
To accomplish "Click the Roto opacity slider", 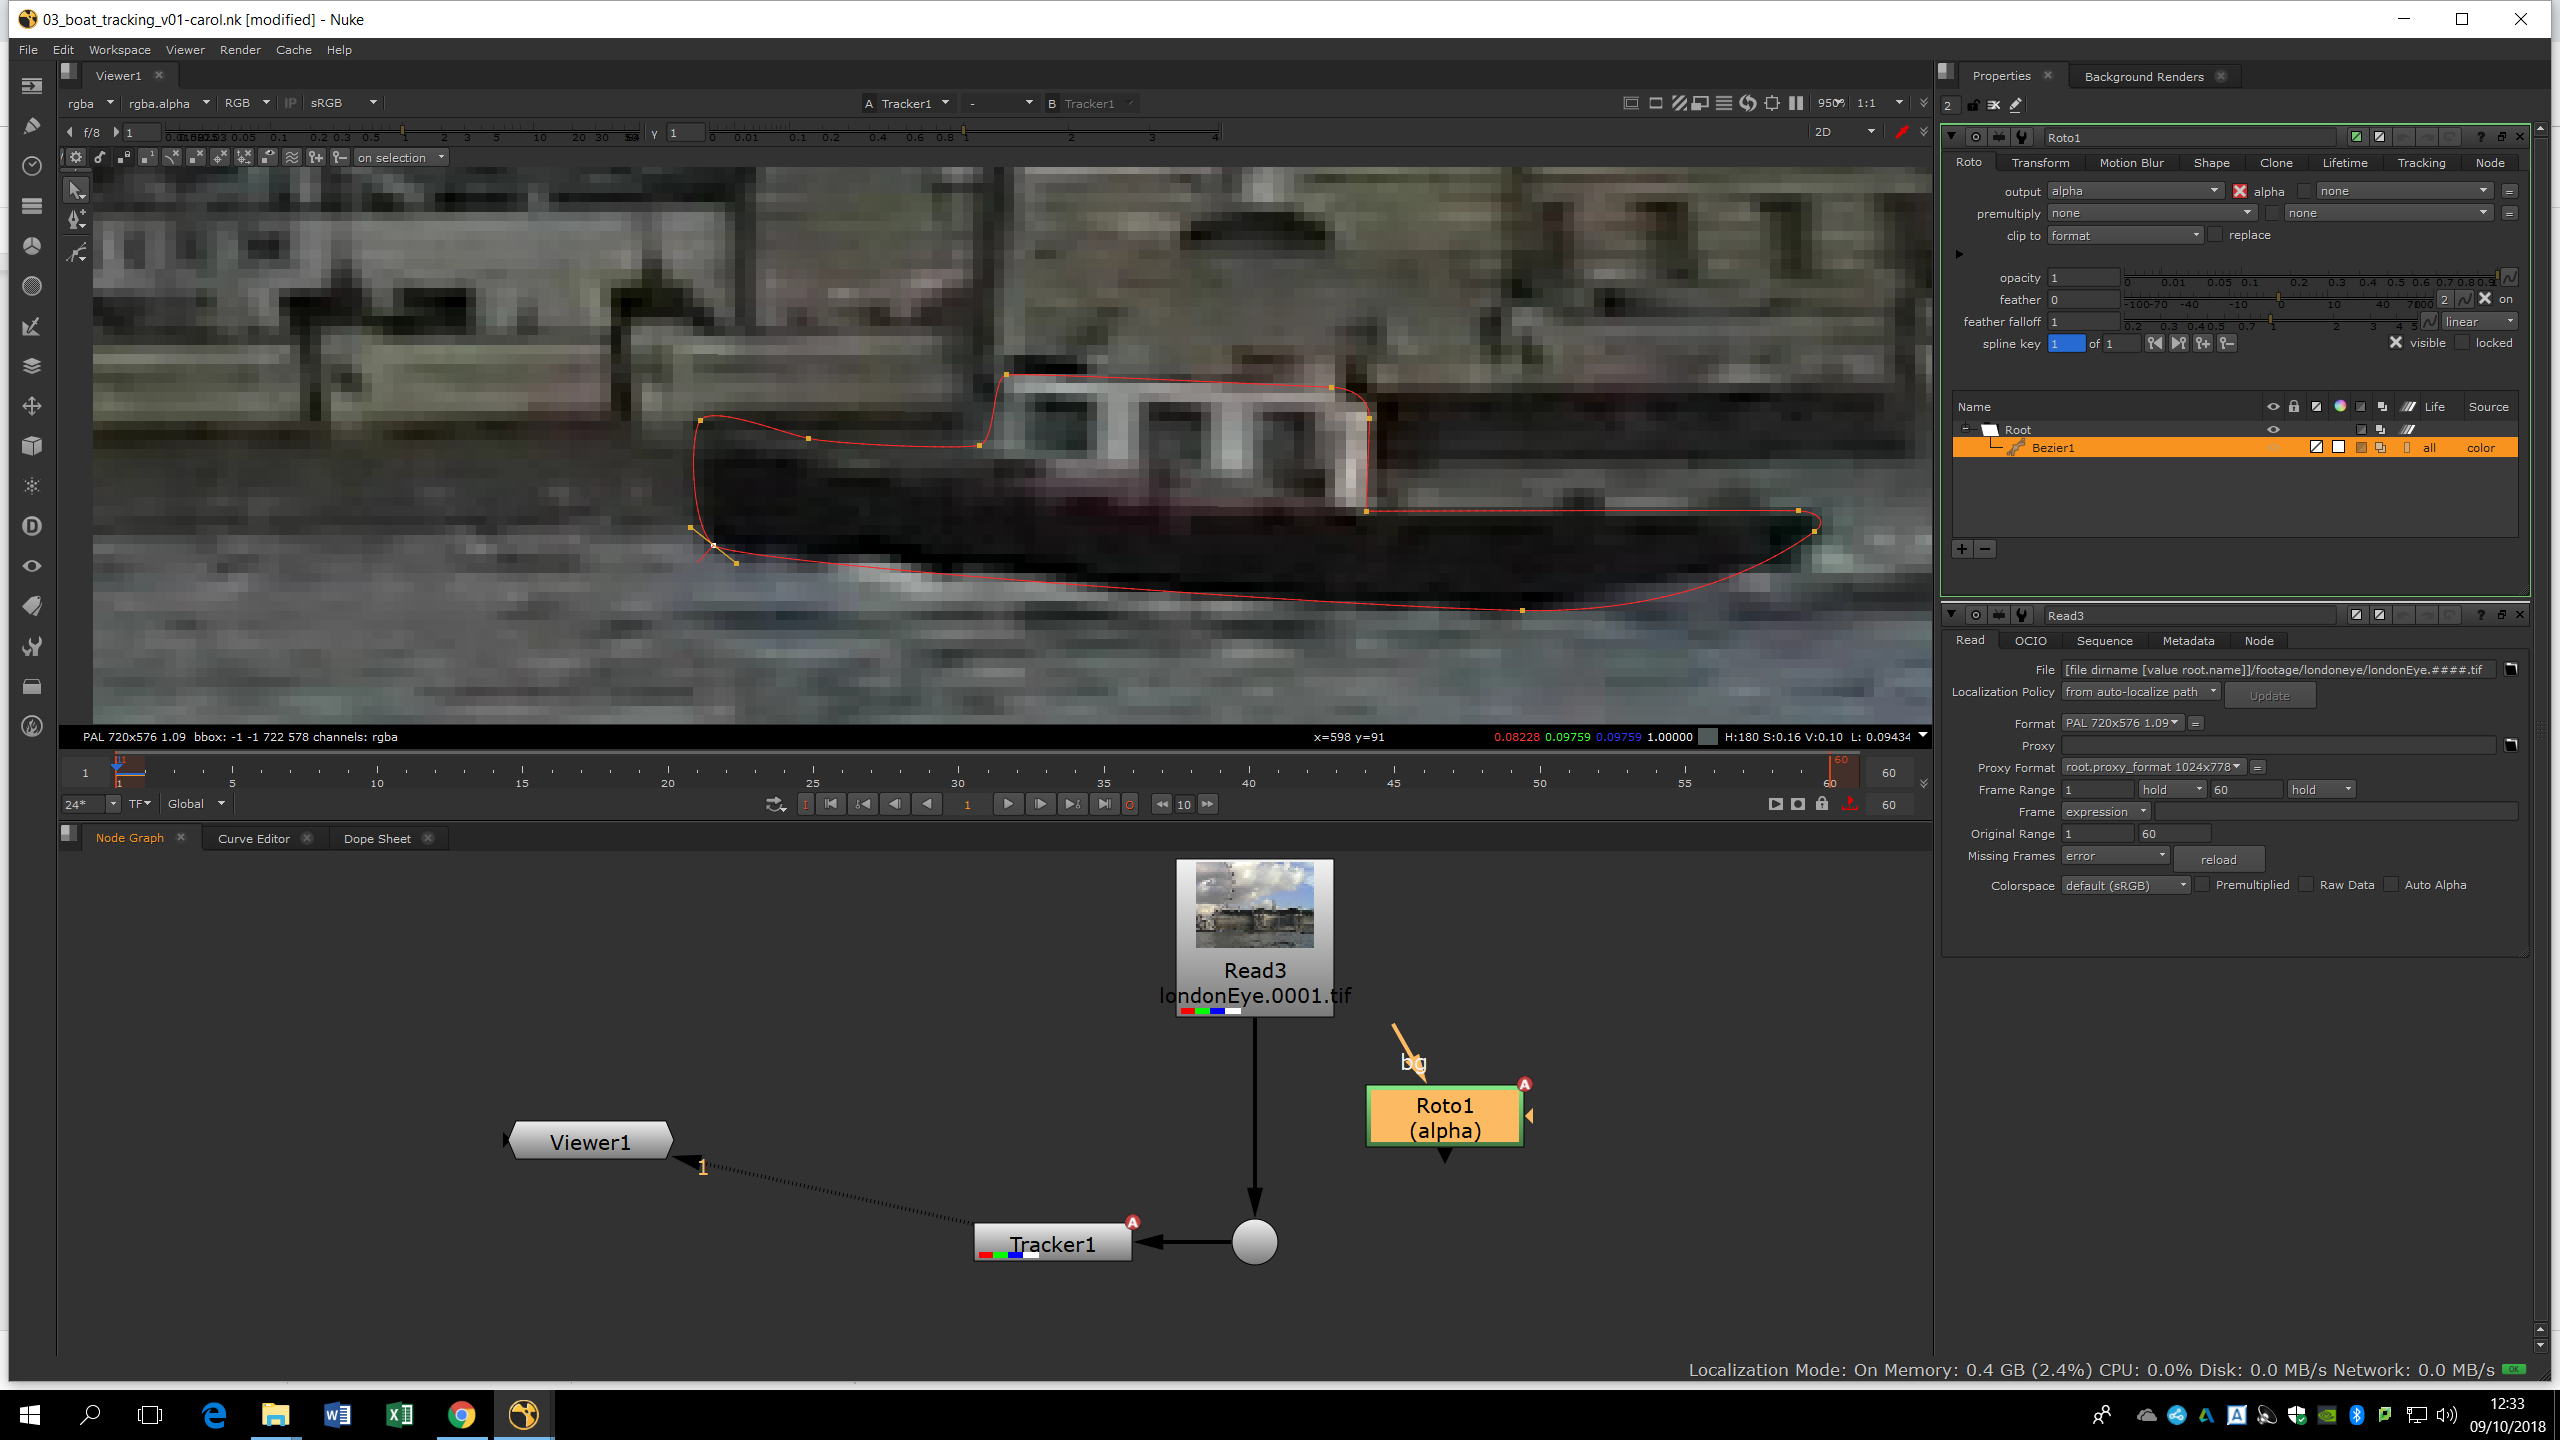I will 2310,279.
